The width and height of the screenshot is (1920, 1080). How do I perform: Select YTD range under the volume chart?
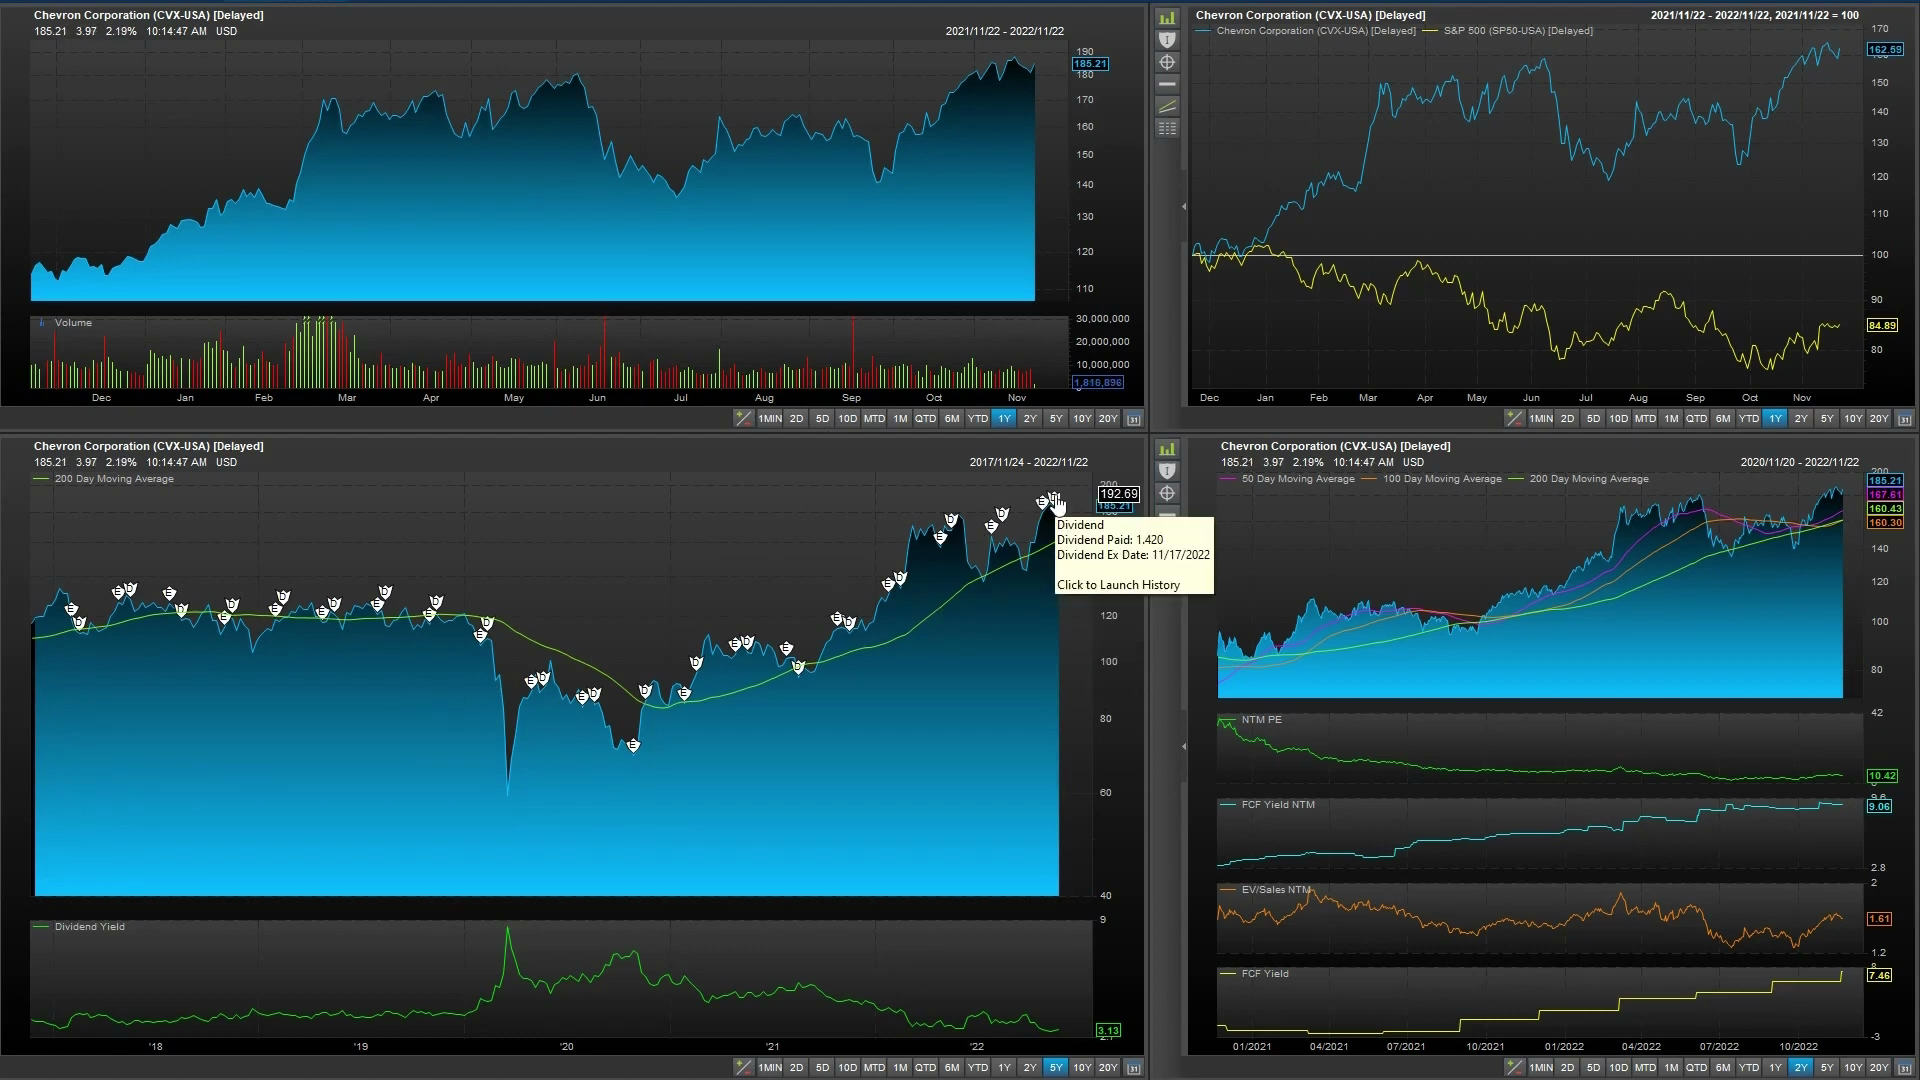click(x=978, y=419)
